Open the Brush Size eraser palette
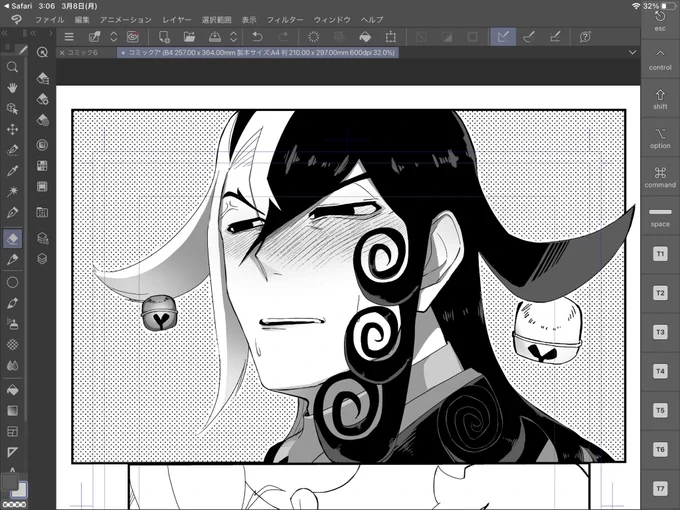Viewport: 680px width, 510px height. 42,120
